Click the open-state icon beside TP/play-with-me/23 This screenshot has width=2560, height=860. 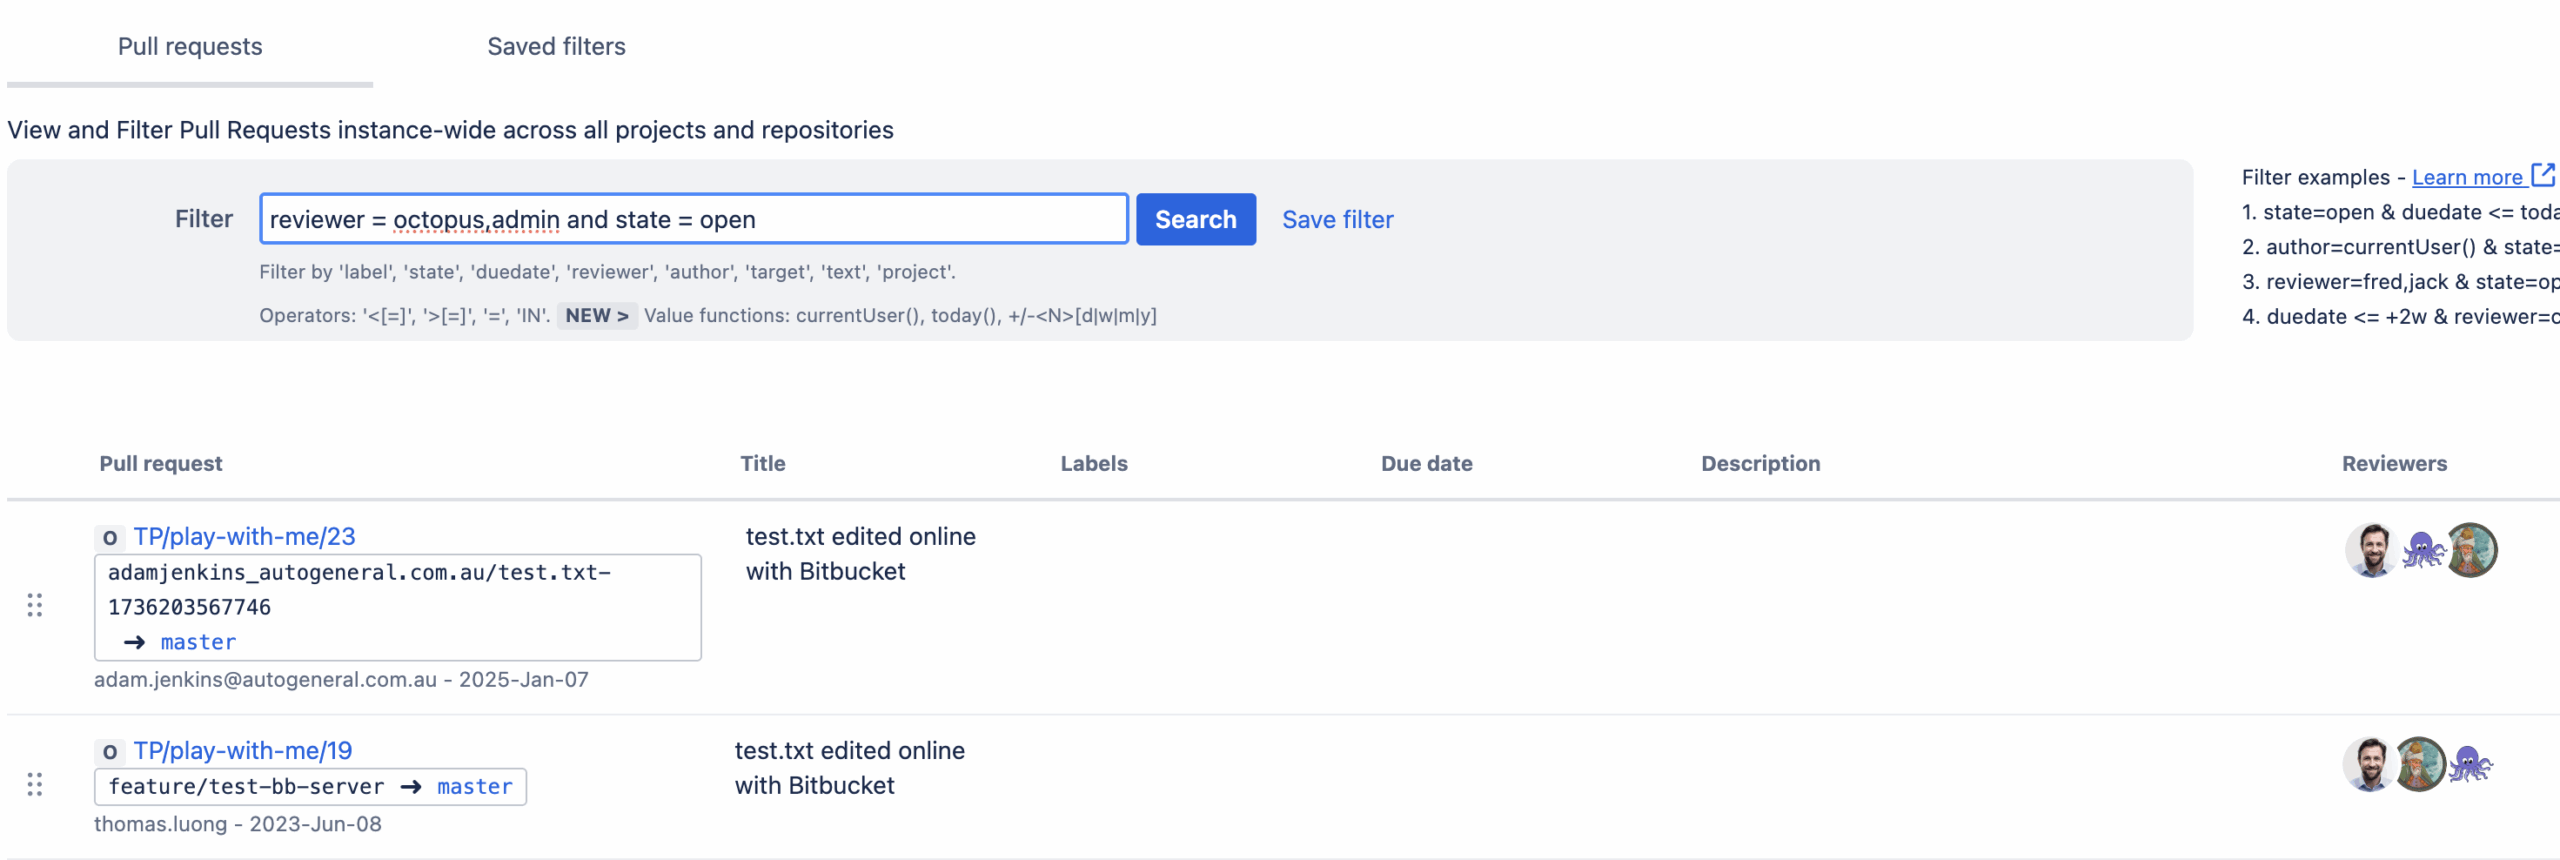pos(110,538)
